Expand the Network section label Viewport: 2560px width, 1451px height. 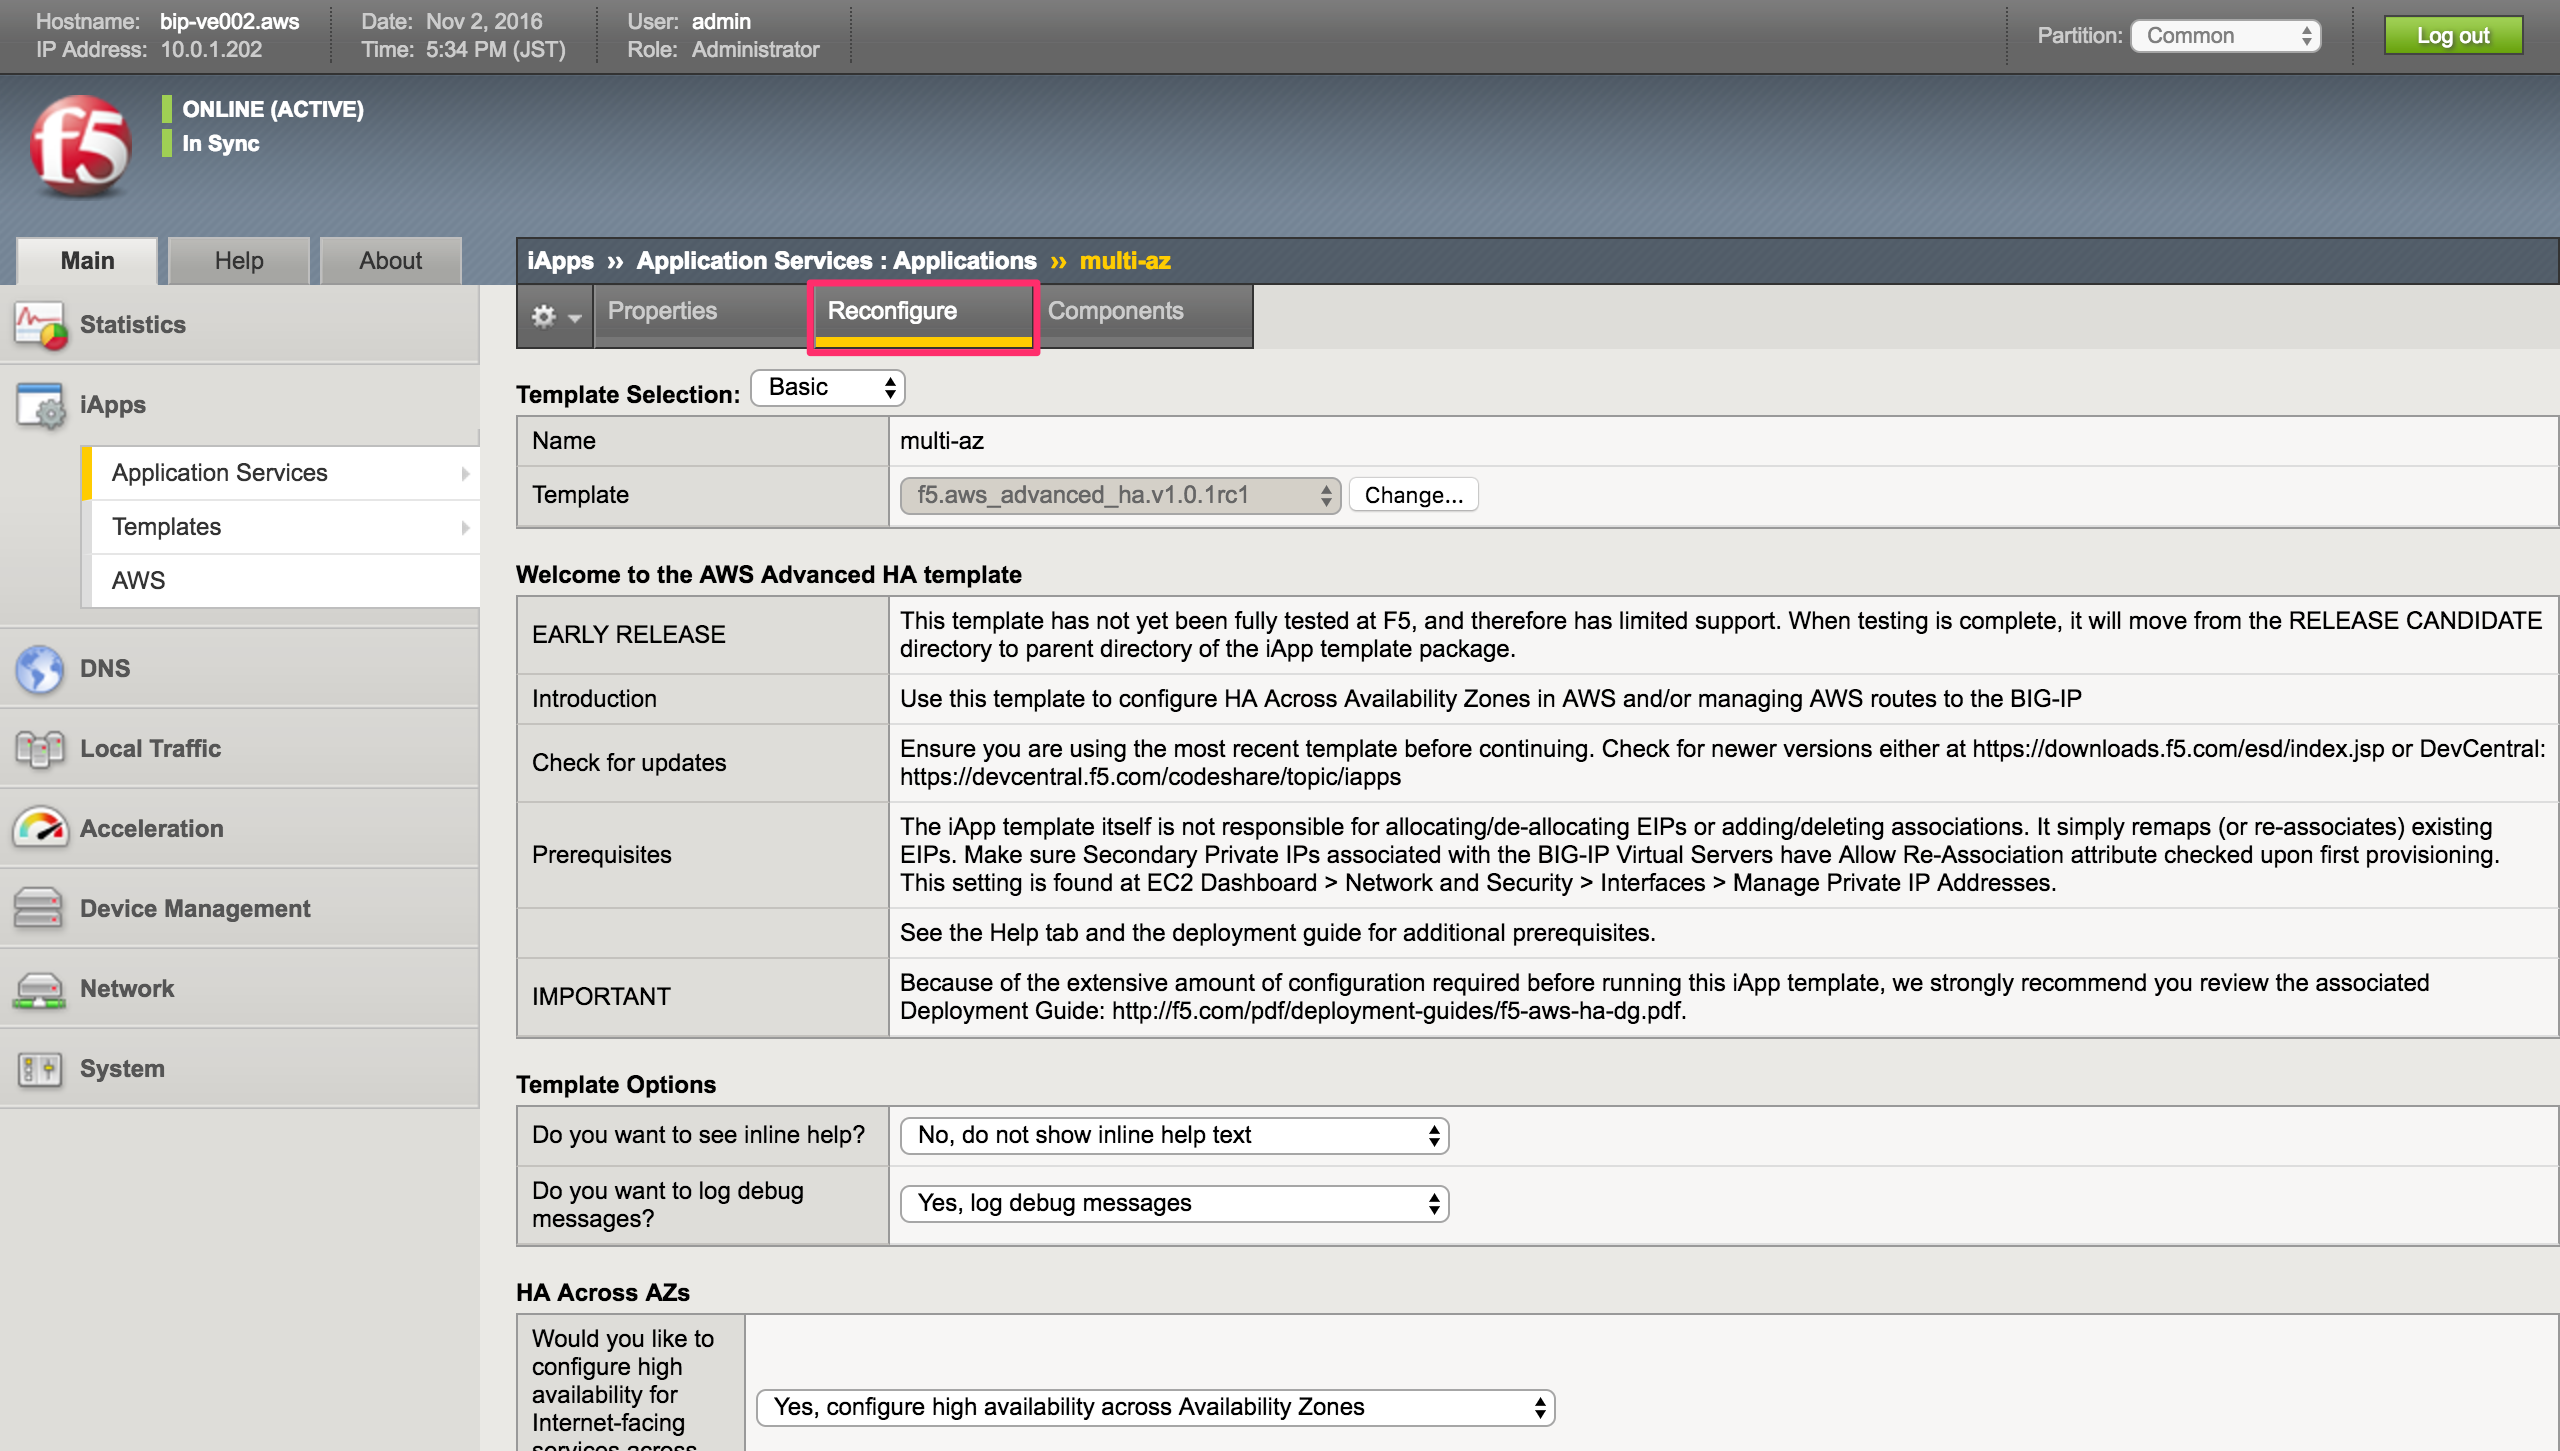(127, 989)
